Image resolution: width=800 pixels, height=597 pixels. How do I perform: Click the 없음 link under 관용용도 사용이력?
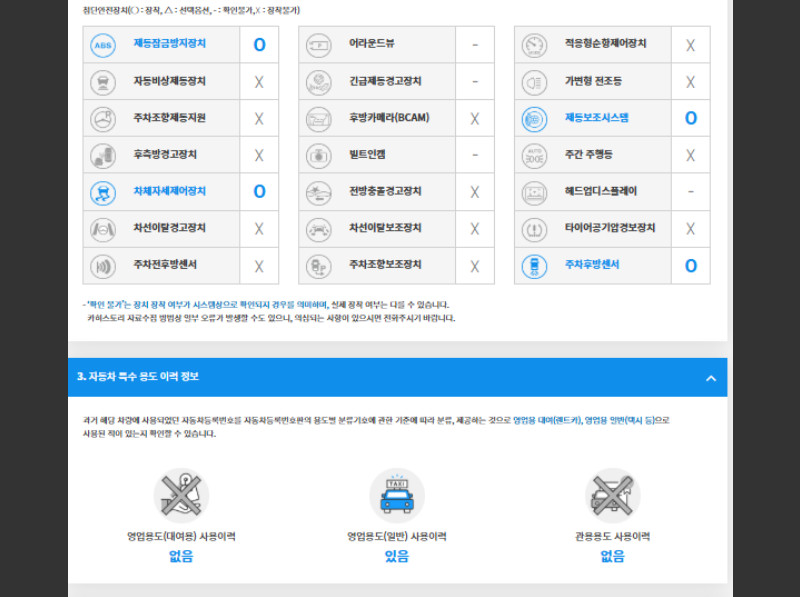(612, 555)
